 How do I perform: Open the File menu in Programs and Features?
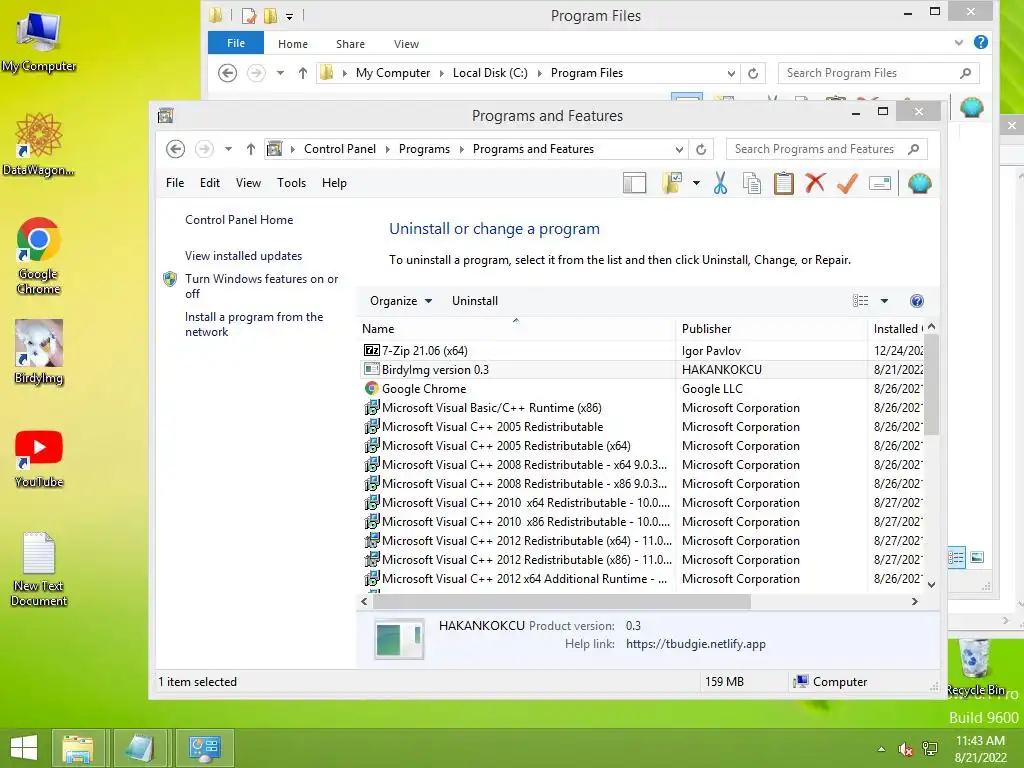pyautogui.click(x=175, y=183)
